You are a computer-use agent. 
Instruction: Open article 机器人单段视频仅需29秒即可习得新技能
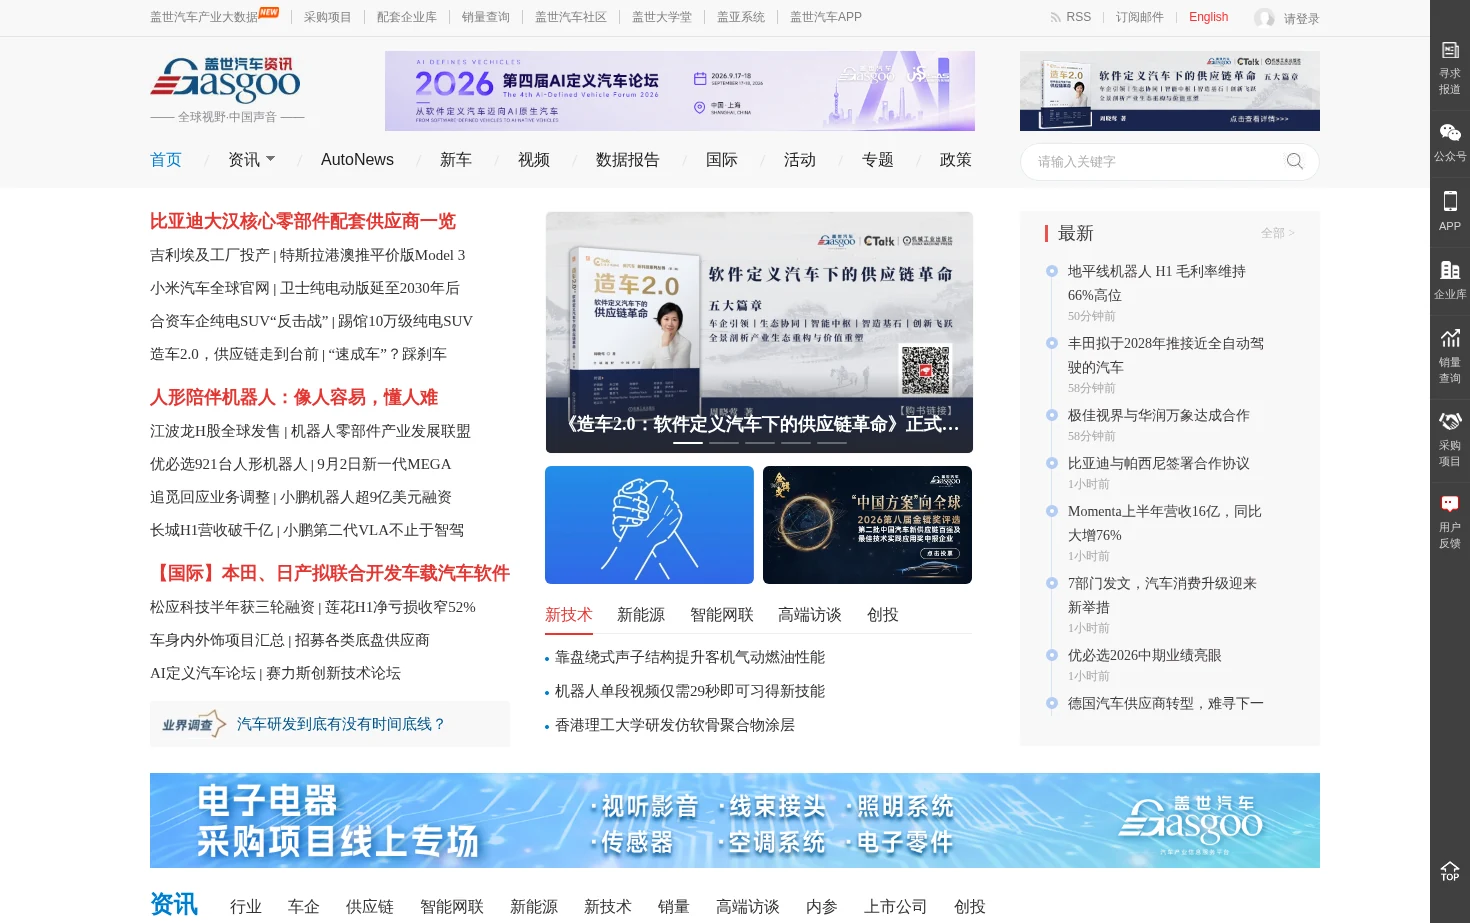tap(690, 691)
